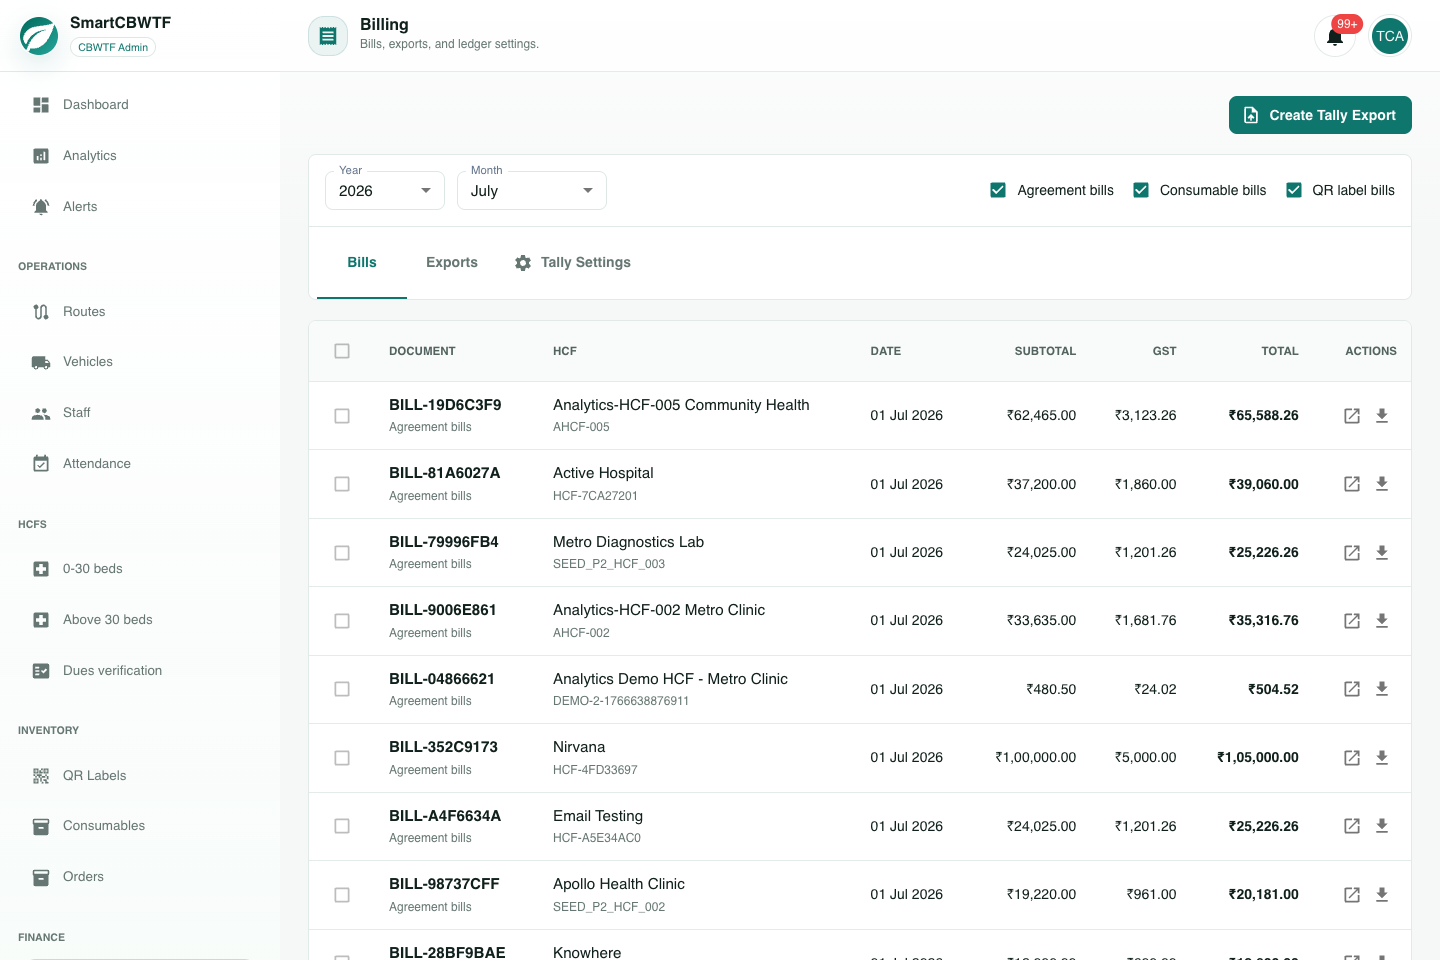This screenshot has height=960, width=1440.
Task: Navigate to Dashboard in the sidebar
Action: click(140, 105)
